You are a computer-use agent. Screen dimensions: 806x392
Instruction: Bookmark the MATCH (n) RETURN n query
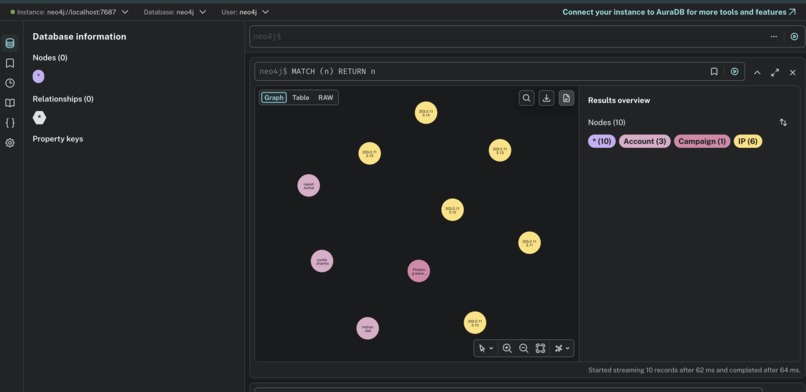tap(714, 71)
